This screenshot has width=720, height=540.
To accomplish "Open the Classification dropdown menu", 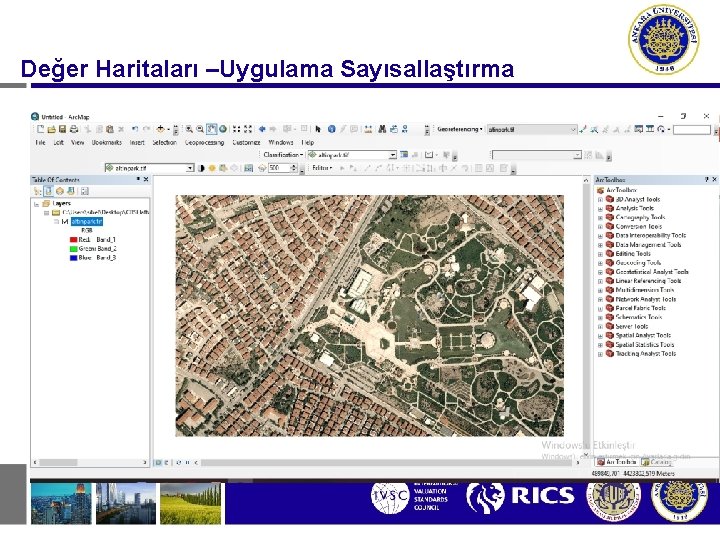I will [281, 155].
